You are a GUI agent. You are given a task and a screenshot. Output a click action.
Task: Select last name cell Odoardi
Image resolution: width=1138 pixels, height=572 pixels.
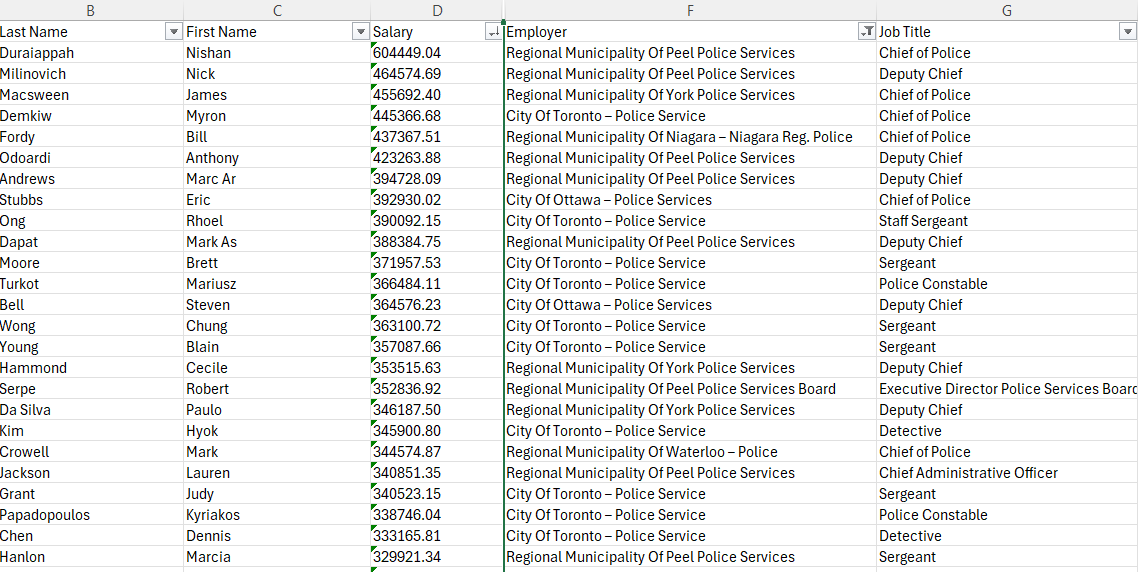click(x=91, y=158)
